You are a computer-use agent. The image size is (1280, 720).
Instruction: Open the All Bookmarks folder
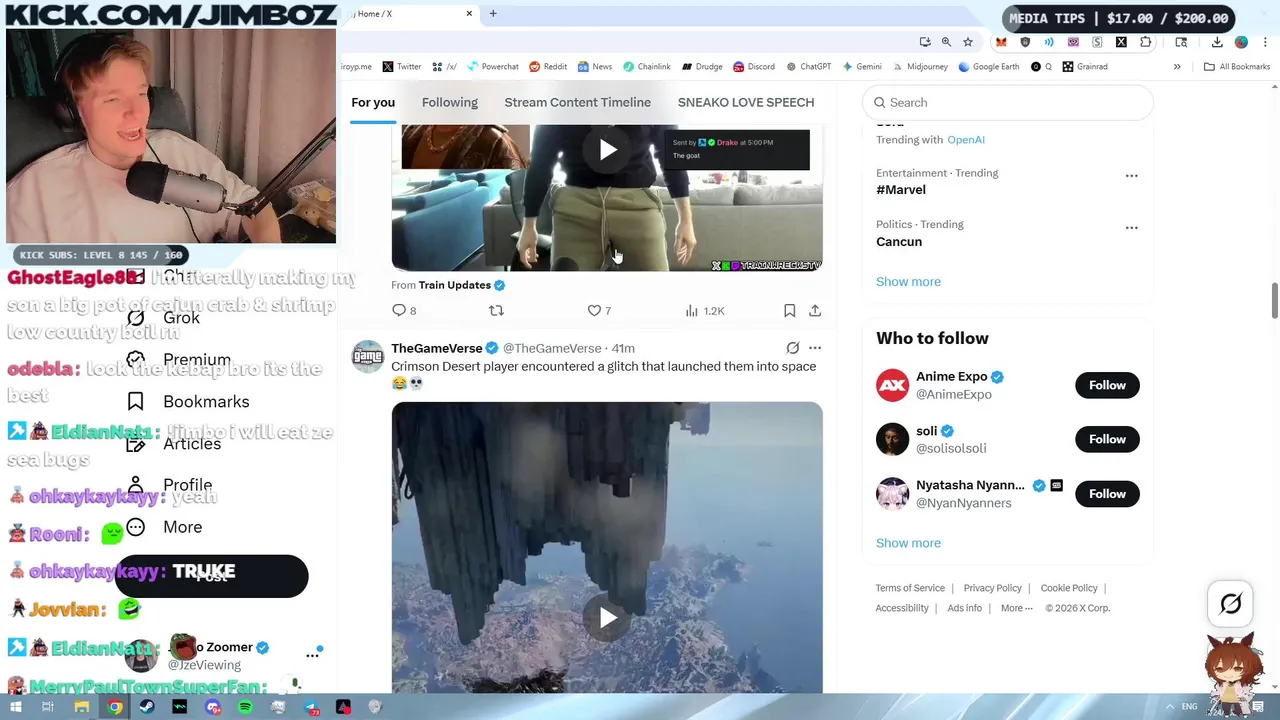tap(1237, 67)
